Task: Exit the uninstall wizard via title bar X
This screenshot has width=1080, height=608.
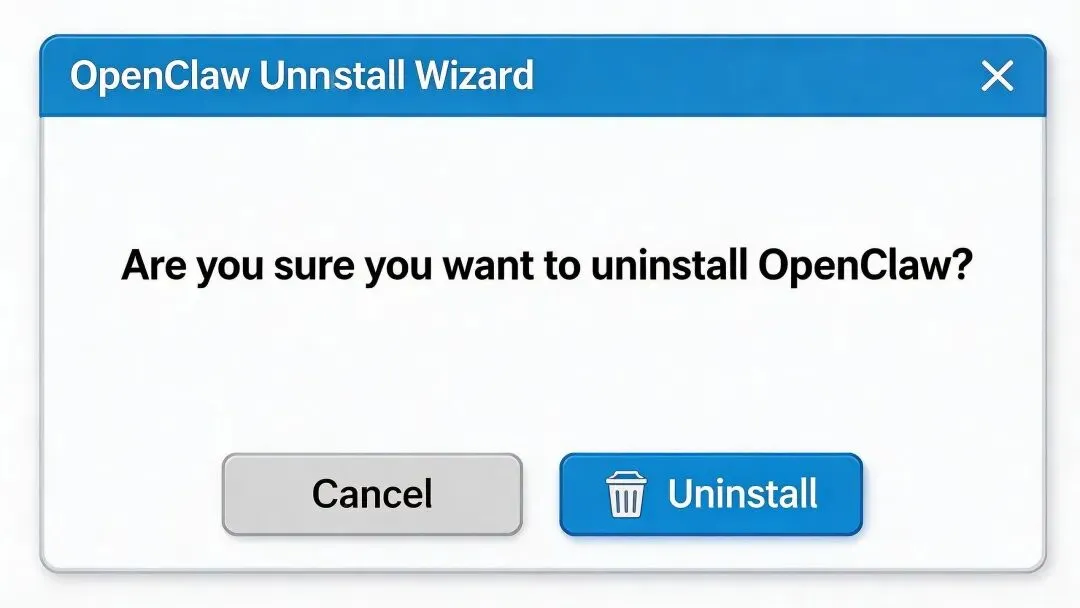Action: tap(997, 76)
